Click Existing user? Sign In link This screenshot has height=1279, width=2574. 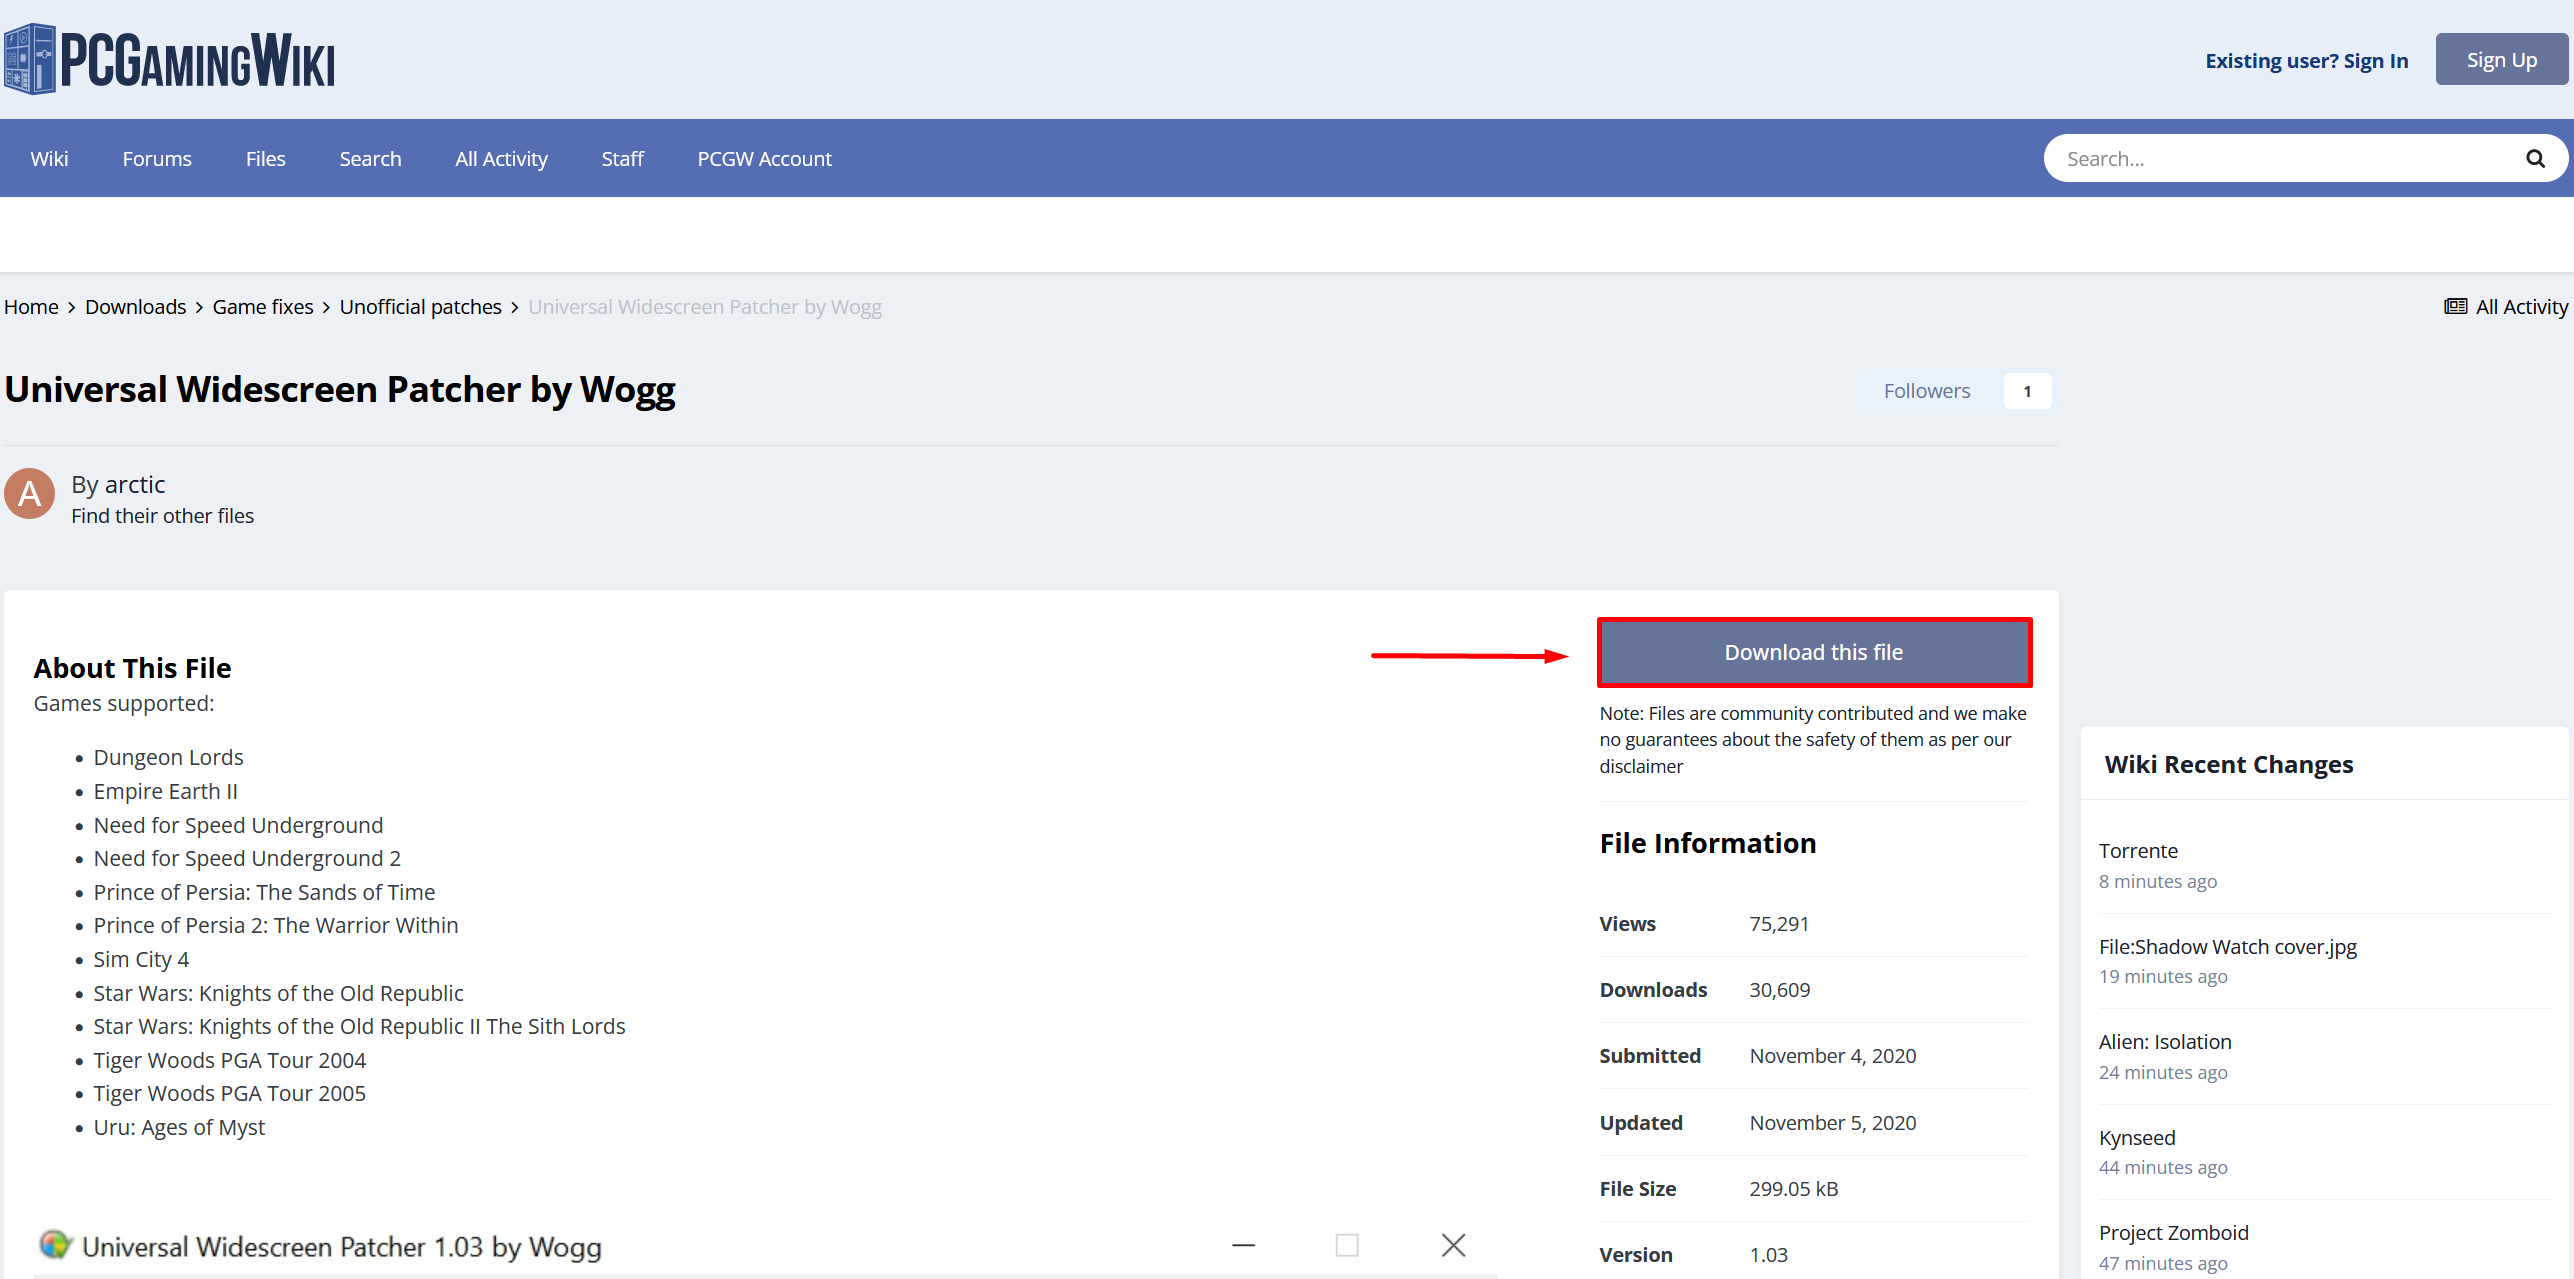pyautogui.click(x=2306, y=61)
